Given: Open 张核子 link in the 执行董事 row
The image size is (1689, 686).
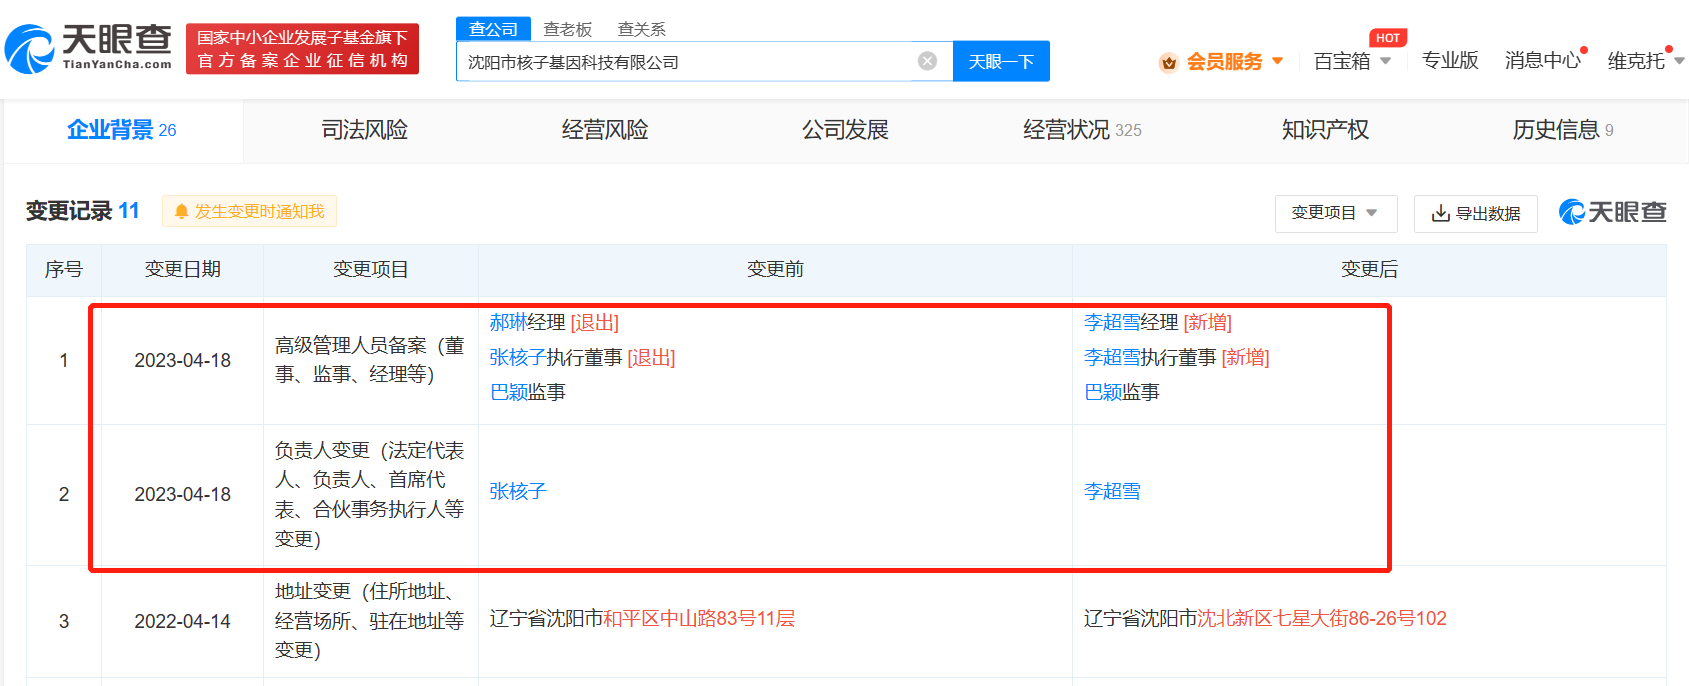Looking at the screenshot, I should (518, 358).
